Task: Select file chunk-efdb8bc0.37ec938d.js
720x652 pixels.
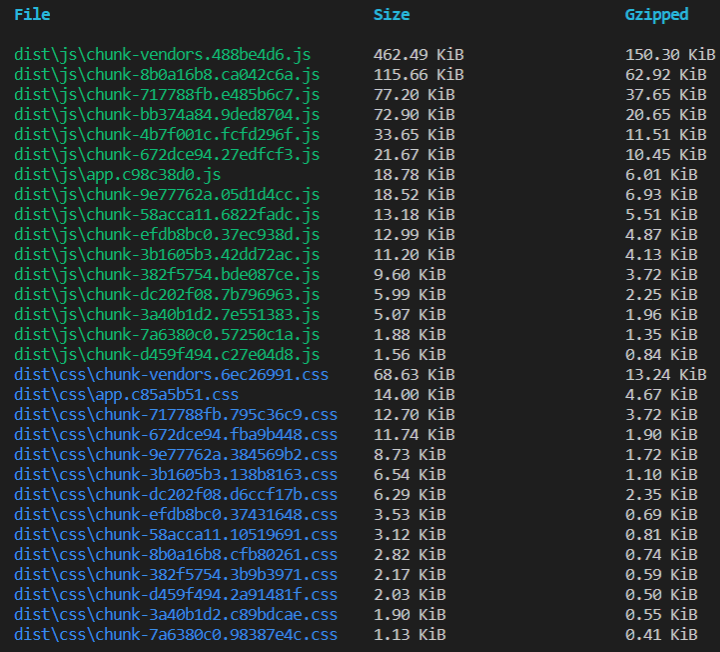Action: click(x=167, y=235)
